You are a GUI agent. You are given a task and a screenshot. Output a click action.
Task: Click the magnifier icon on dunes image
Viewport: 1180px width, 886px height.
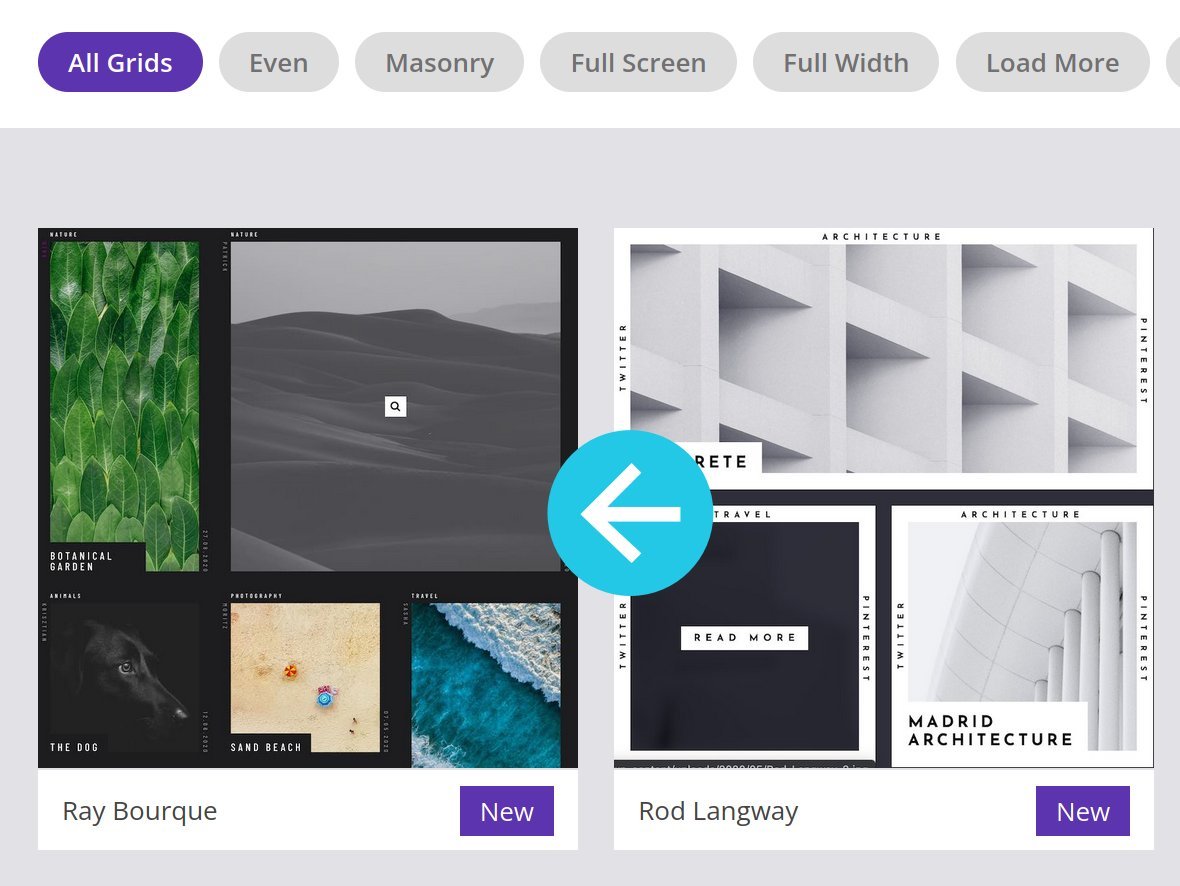[x=395, y=406]
